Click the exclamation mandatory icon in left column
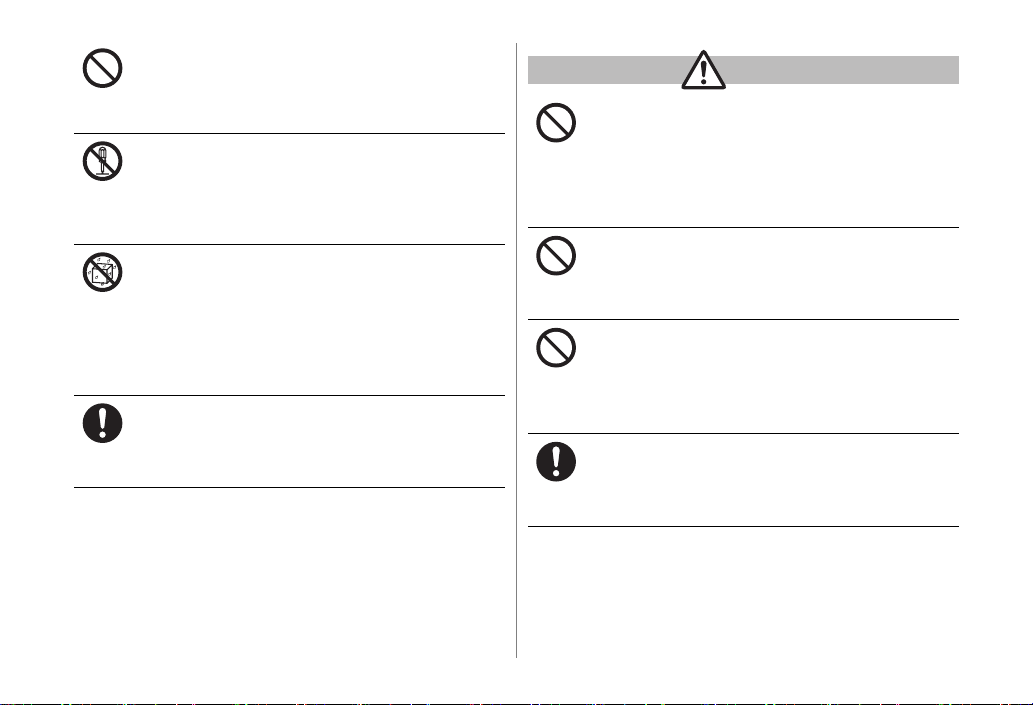The height and width of the screenshot is (705, 1033). click(x=102, y=423)
